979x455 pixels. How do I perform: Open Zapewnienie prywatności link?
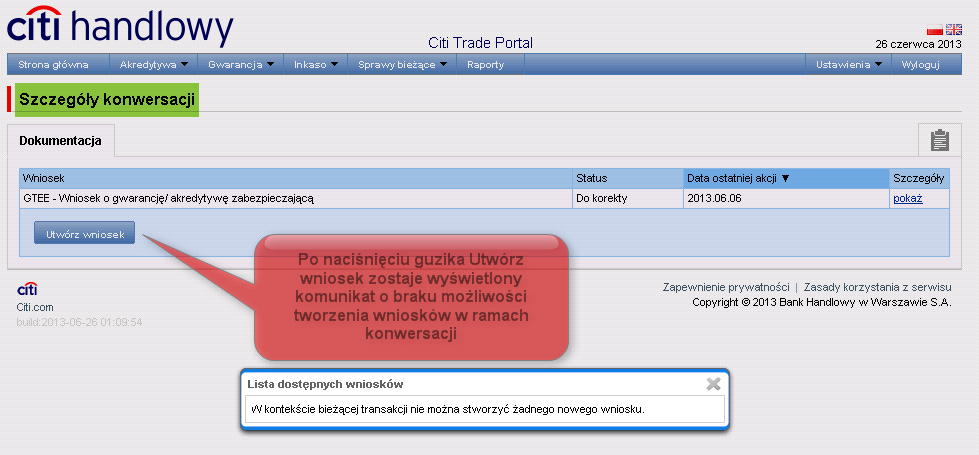coord(726,288)
